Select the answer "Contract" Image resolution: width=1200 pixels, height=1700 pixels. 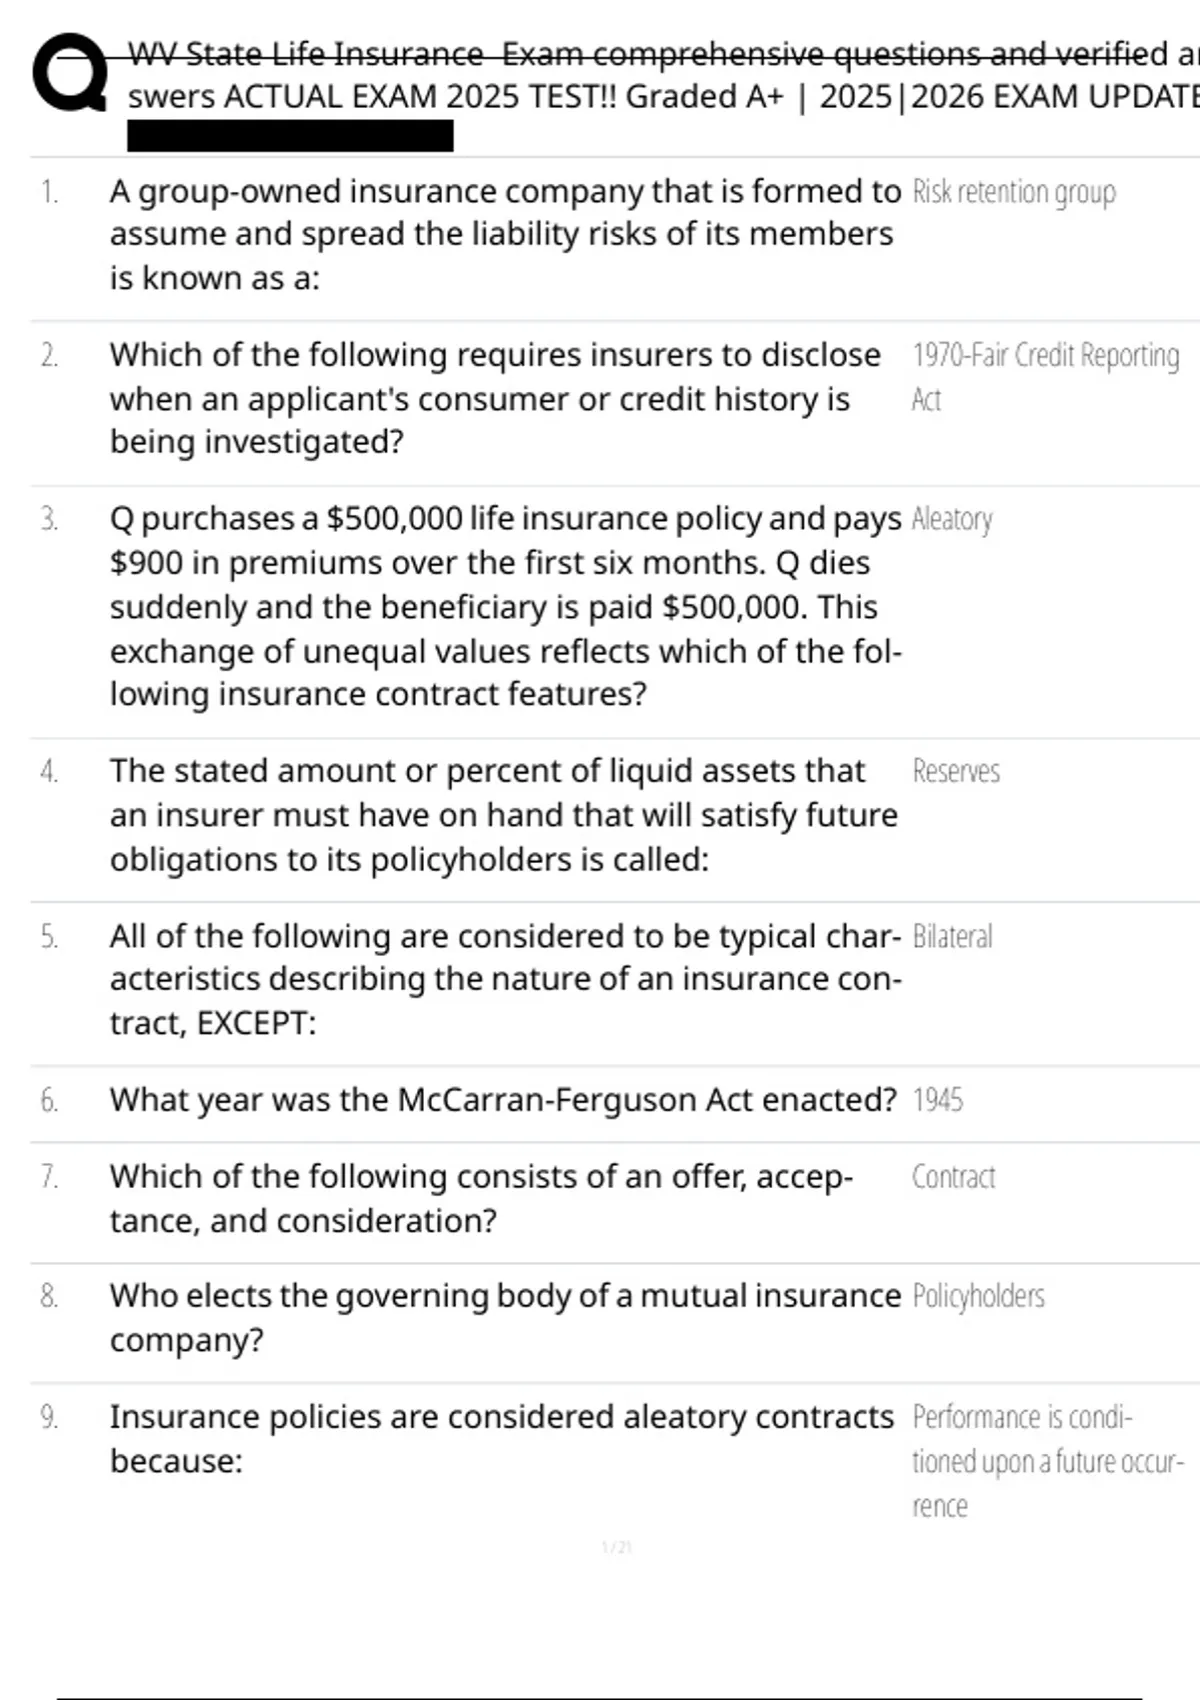tap(953, 1177)
